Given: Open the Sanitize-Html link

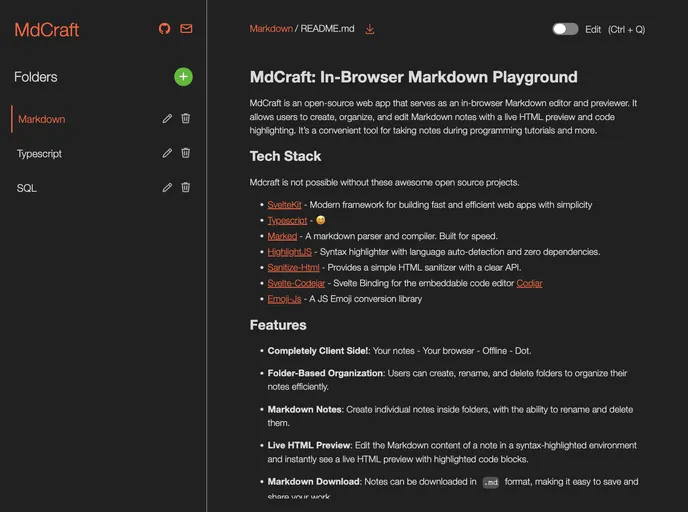Looking at the screenshot, I should pyautogui.click(x=294, y=268).
